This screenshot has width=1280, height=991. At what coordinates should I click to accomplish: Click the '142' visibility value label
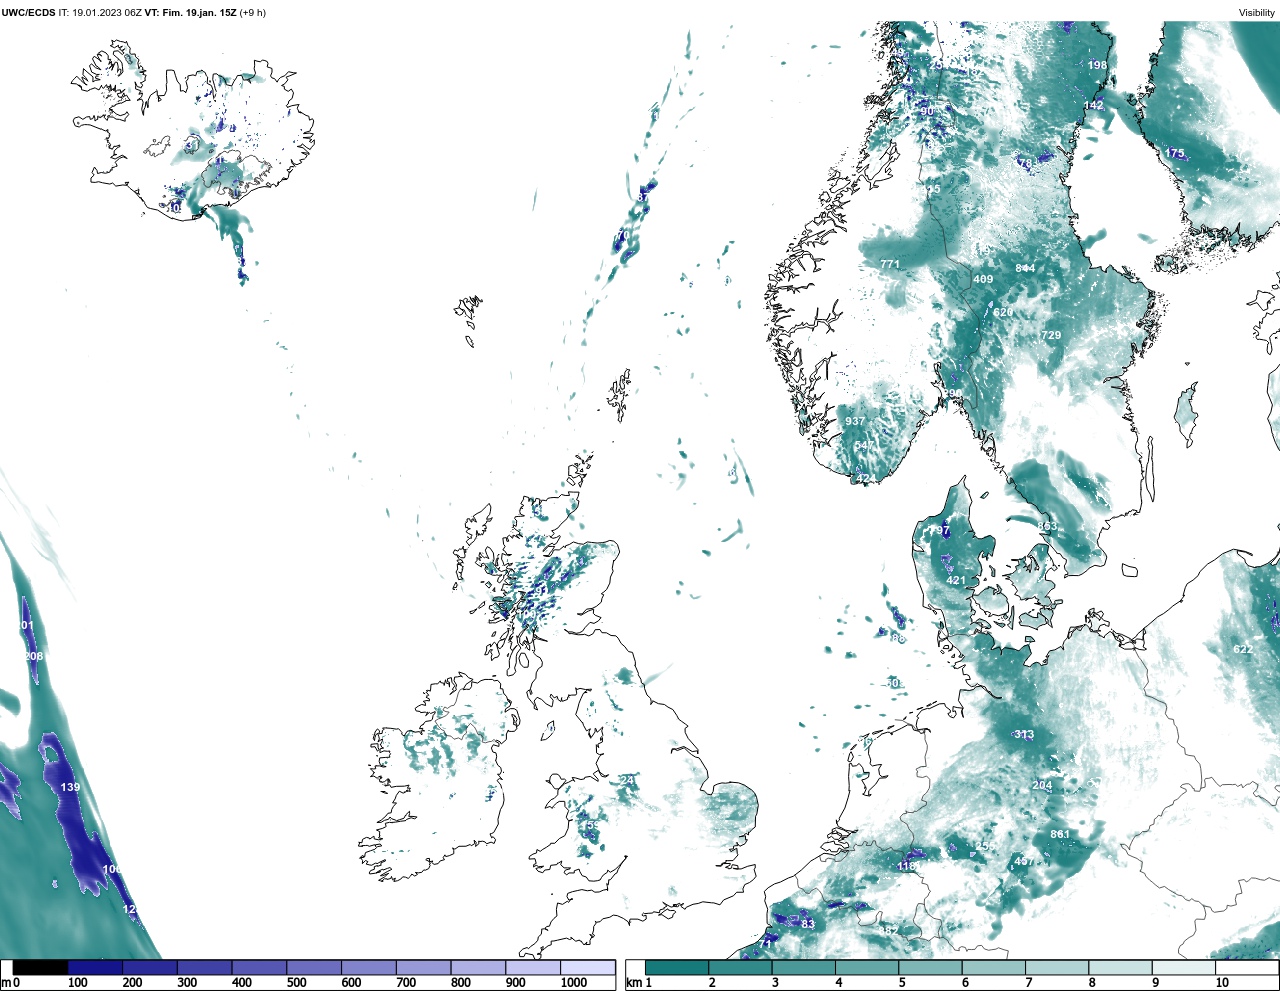[1094, 105]
